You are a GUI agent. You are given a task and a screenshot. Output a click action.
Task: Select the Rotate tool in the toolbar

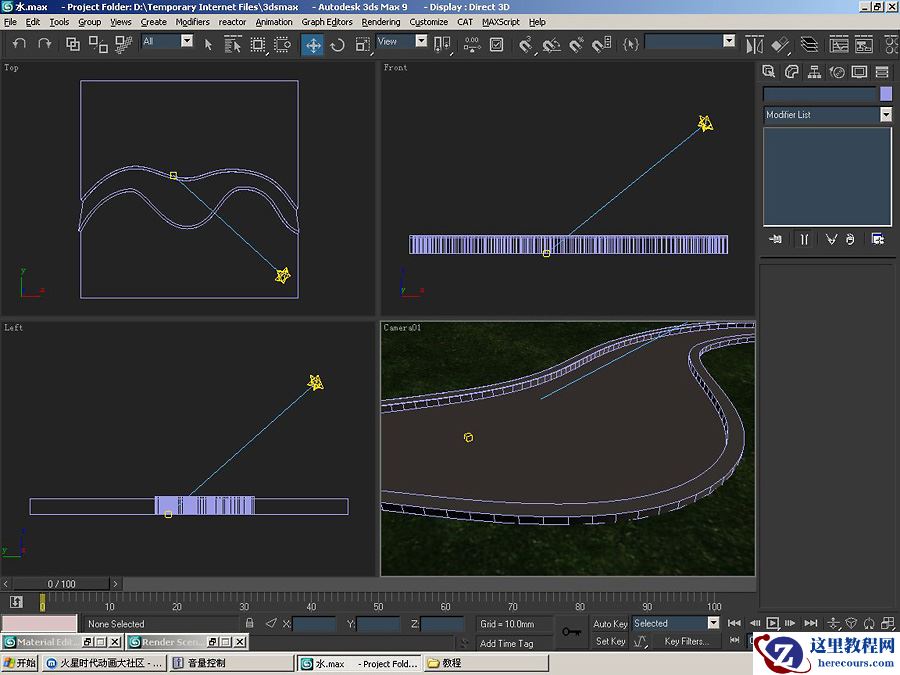tap(338, 44)
